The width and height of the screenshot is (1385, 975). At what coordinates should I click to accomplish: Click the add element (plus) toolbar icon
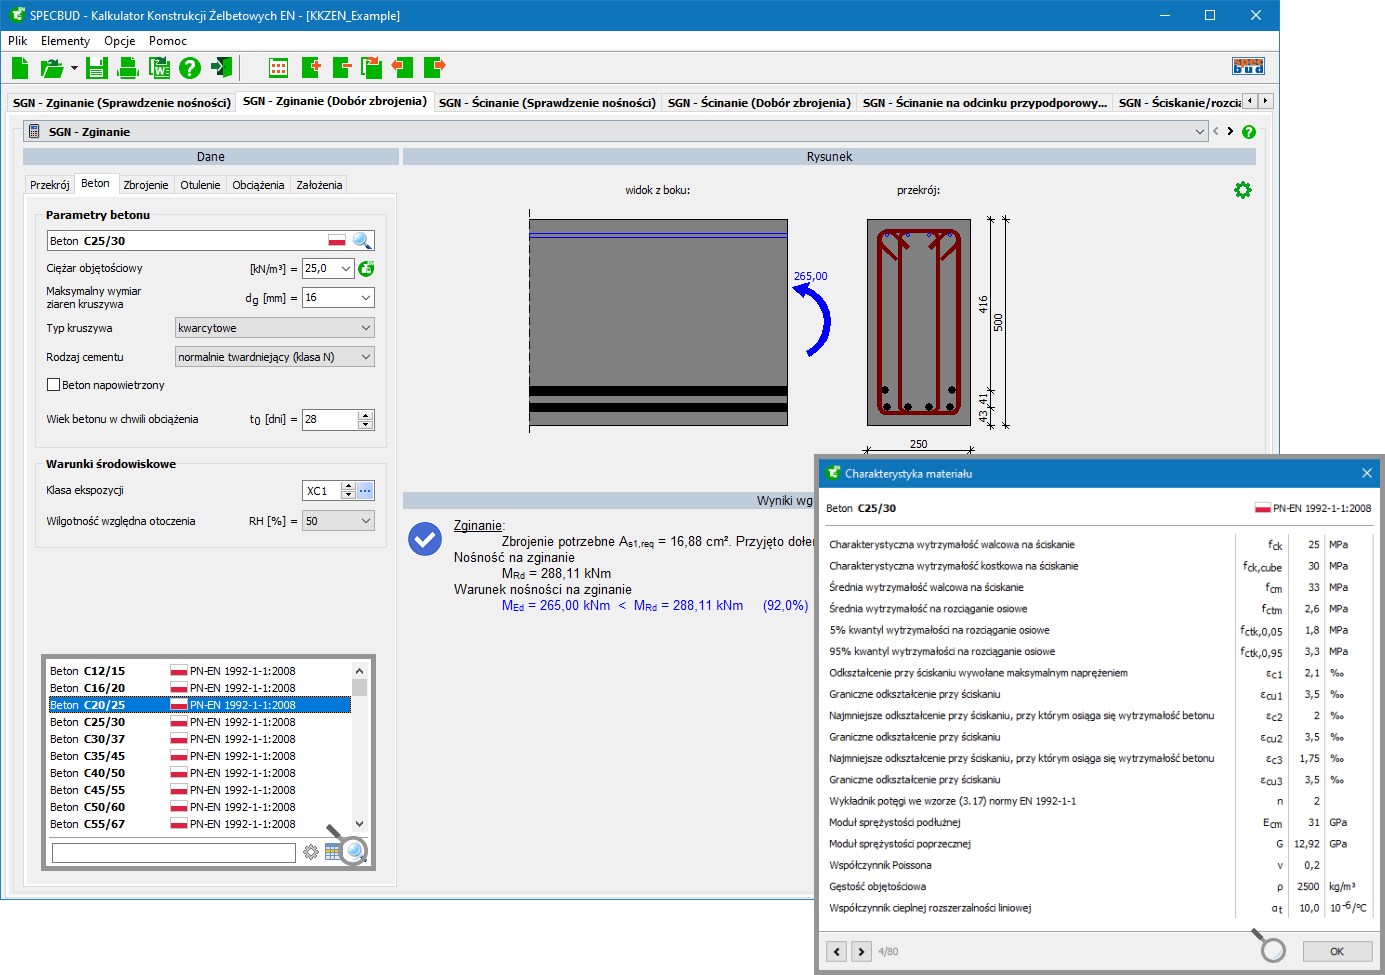pos(311,68)
